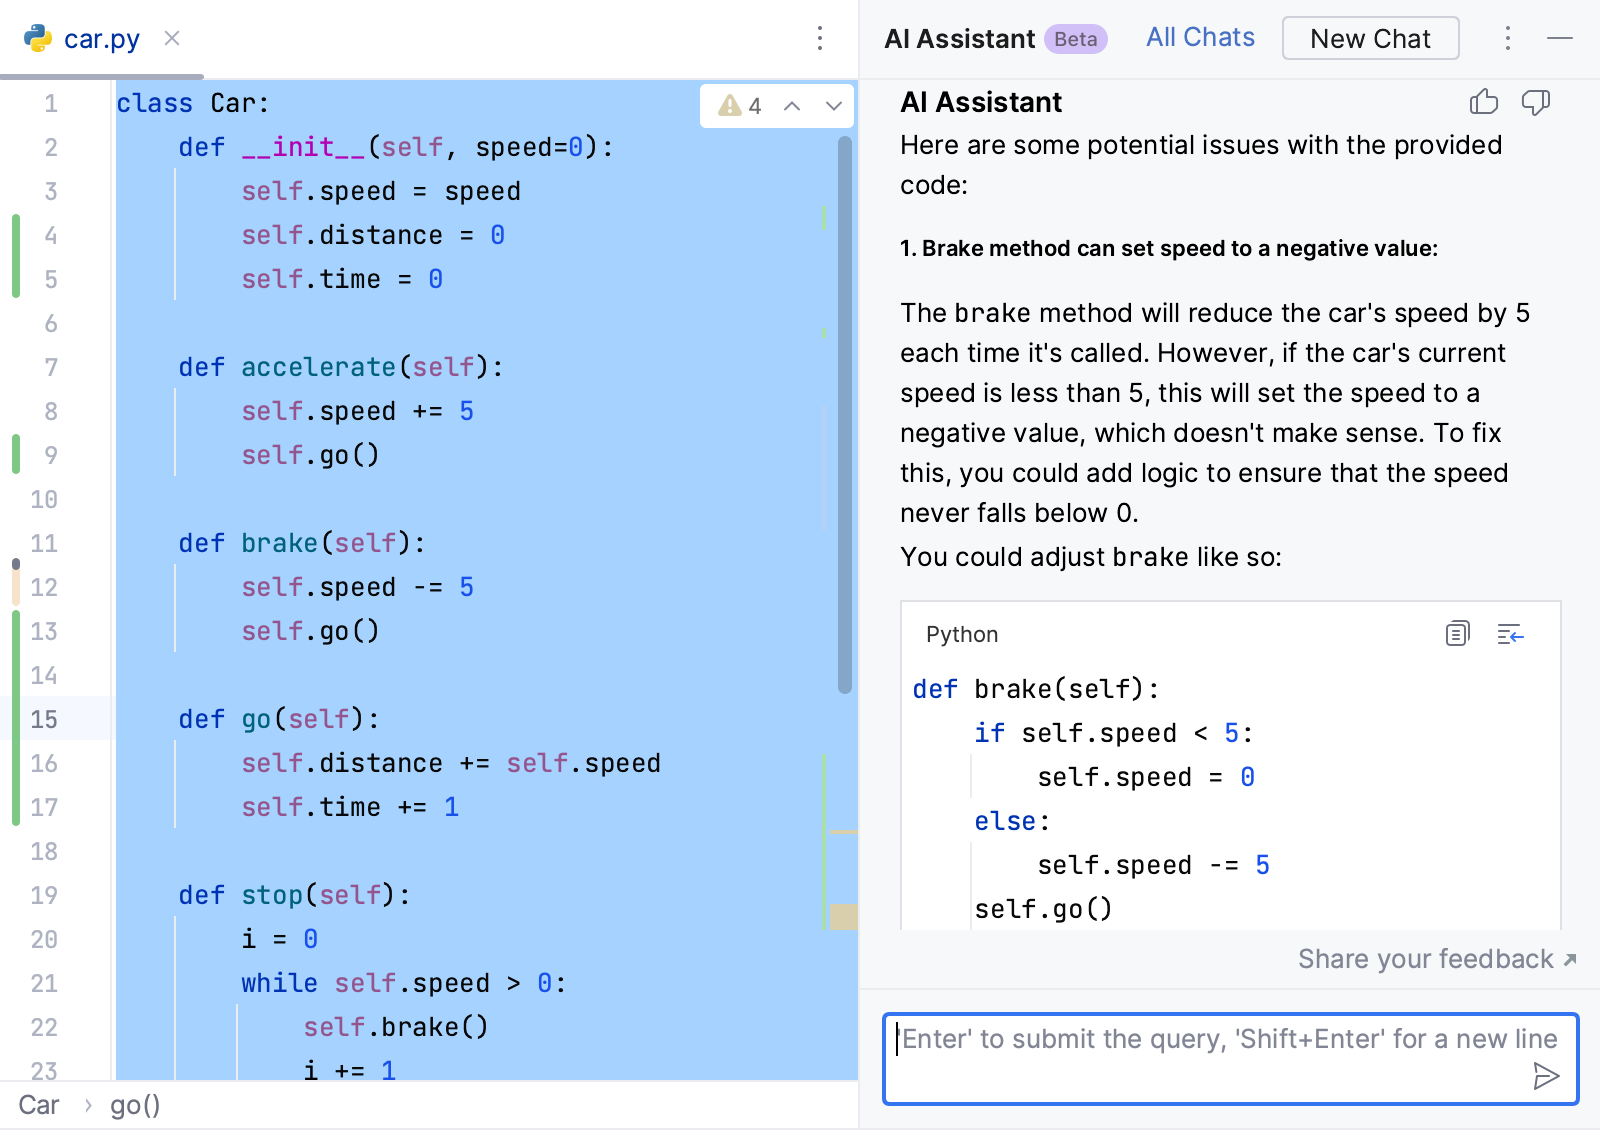
Task: Give the AI response a thumbs up
Action: pyautogui.click(x=1484, y=102)
